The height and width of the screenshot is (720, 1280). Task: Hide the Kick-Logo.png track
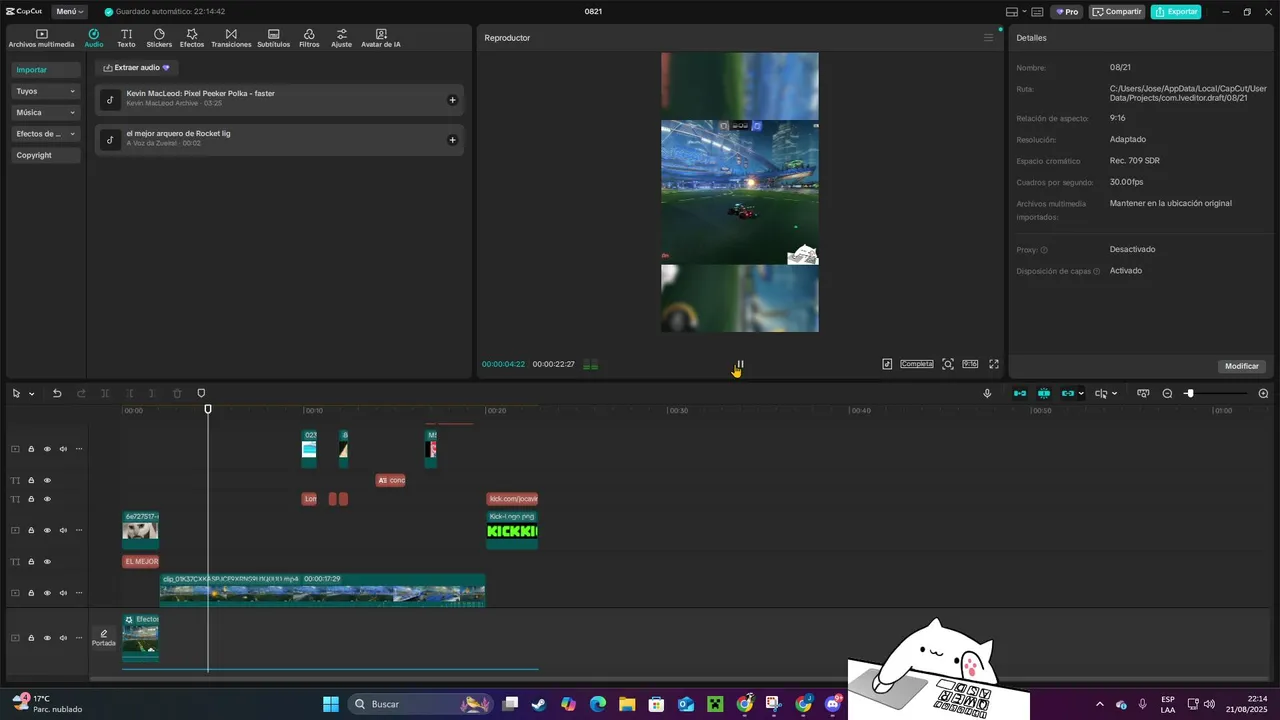[47, 531]
